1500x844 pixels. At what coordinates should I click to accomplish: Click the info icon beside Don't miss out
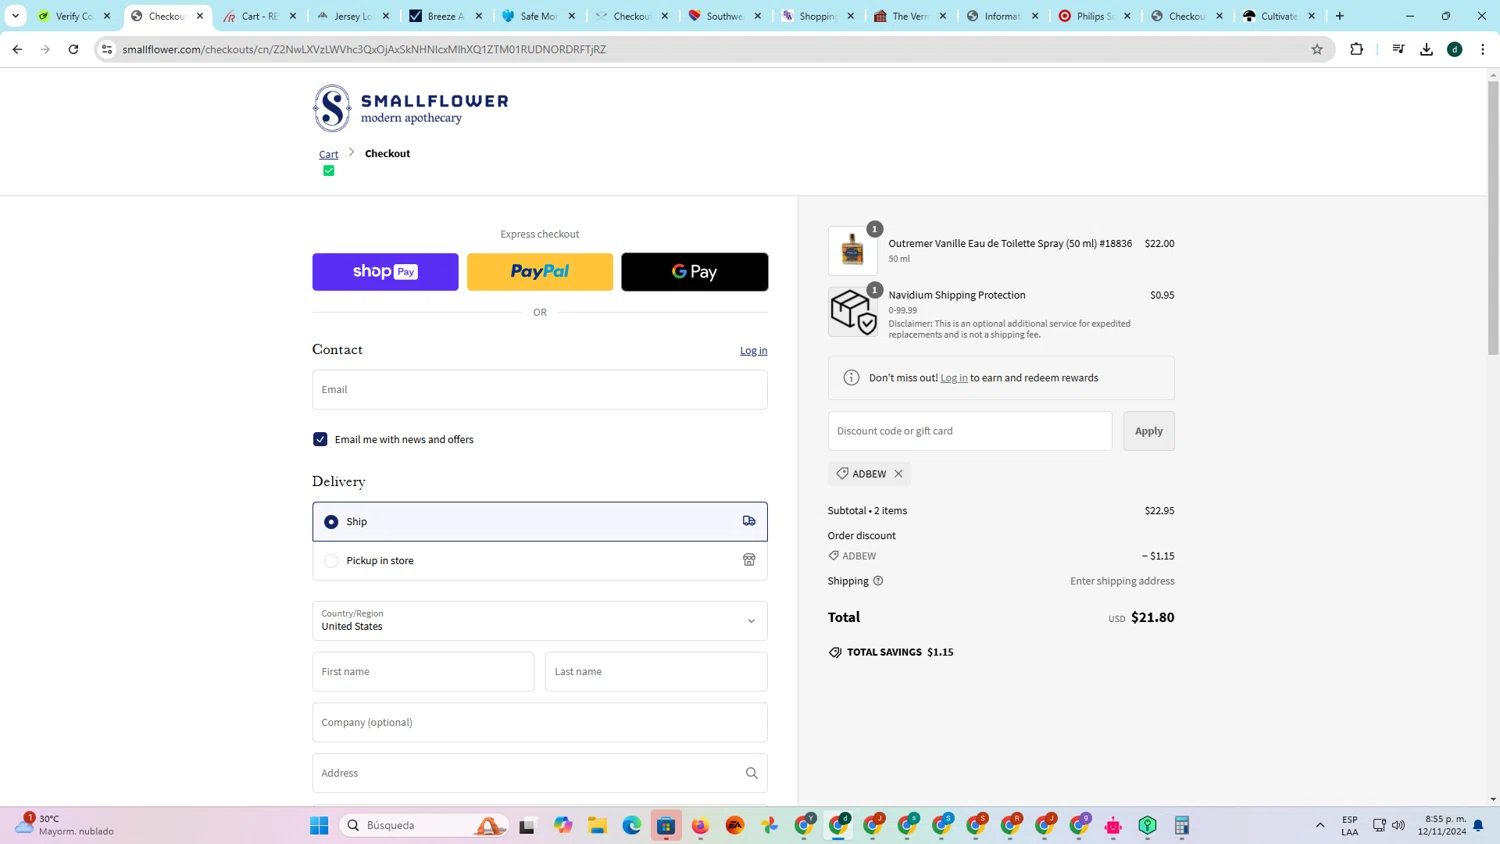click(851, 378)
